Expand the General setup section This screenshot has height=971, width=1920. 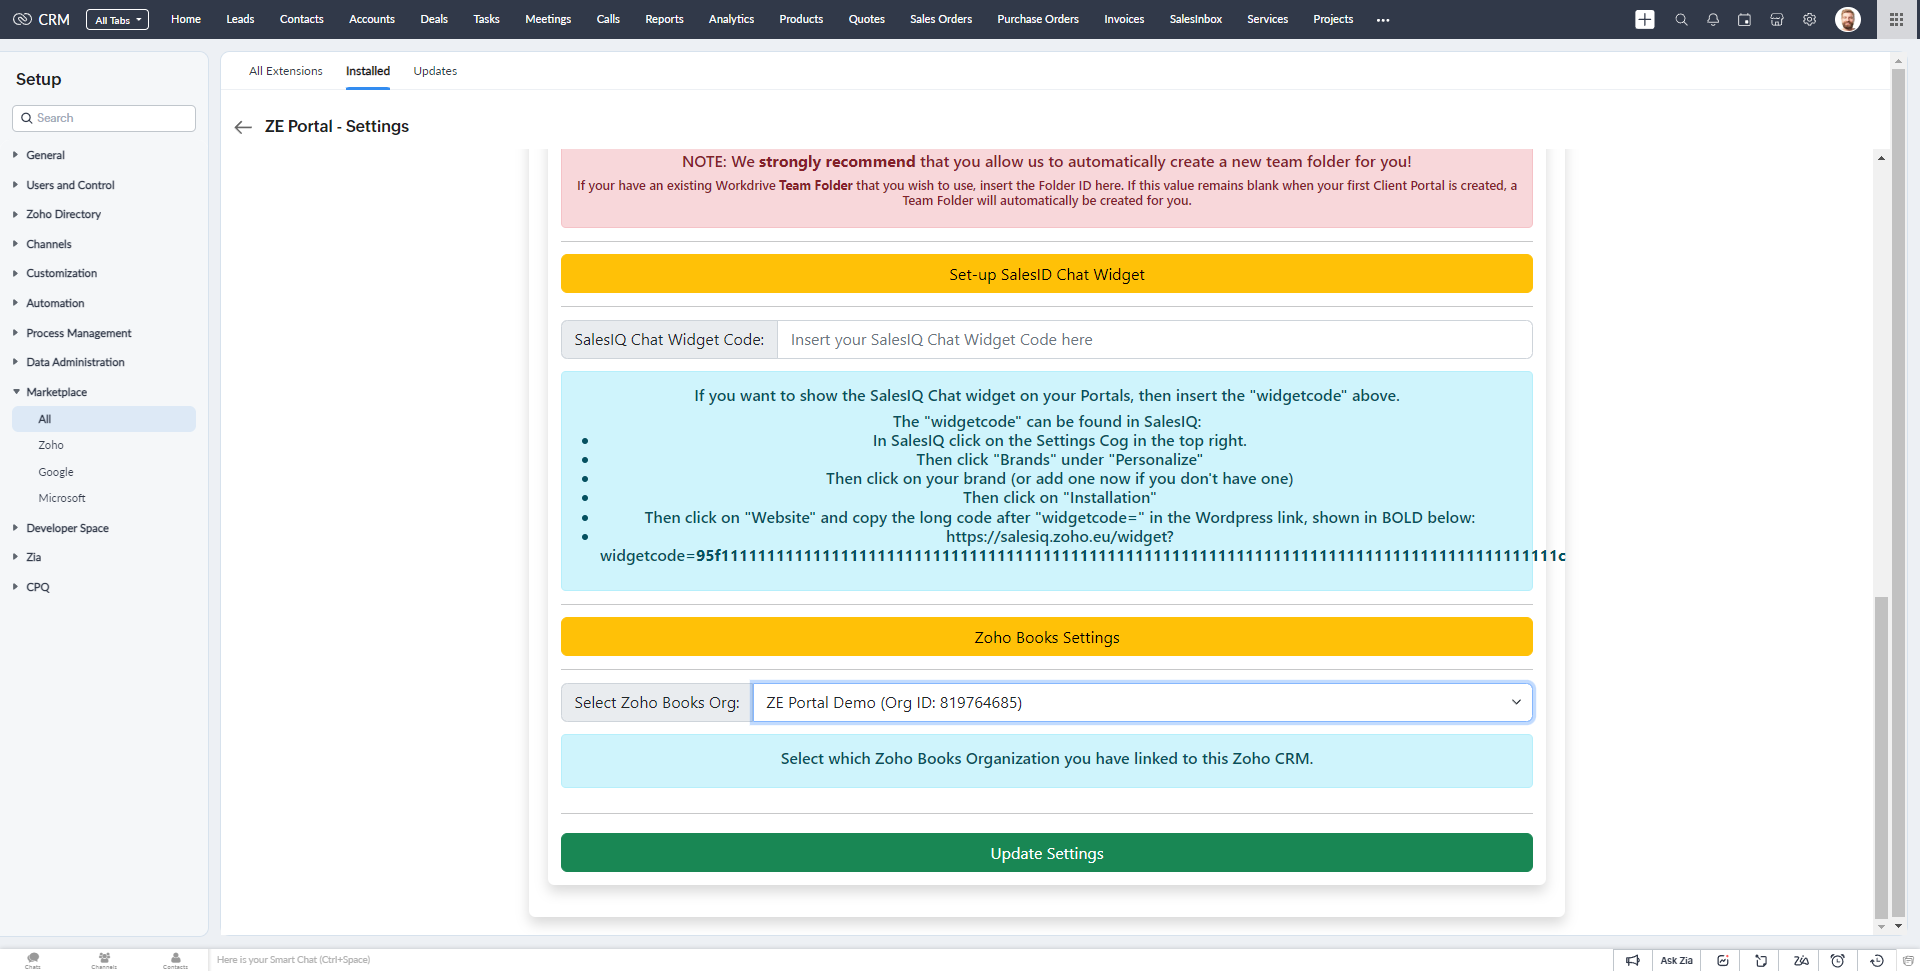[x=45, y=155]
